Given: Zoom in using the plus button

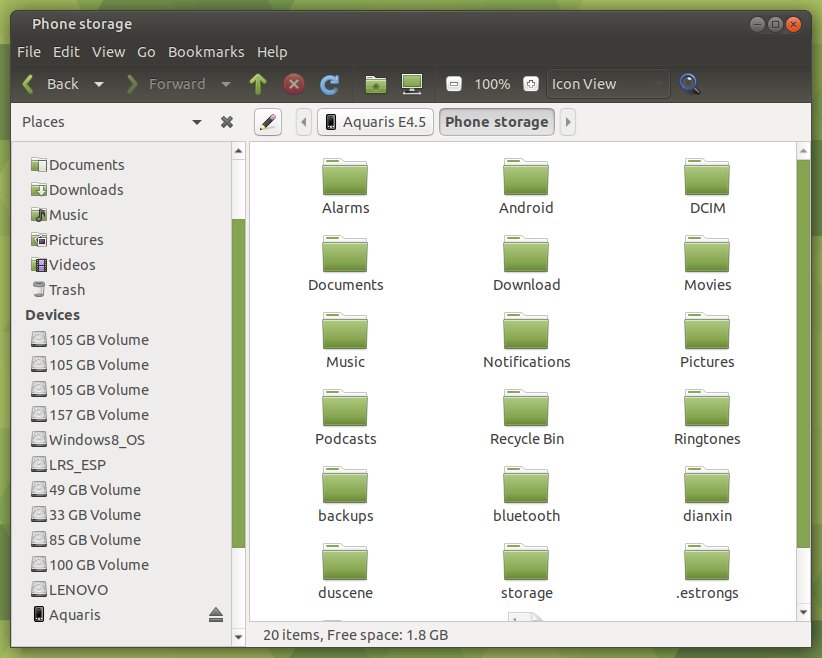Looking at the screenshot, I should coord(530,84).
